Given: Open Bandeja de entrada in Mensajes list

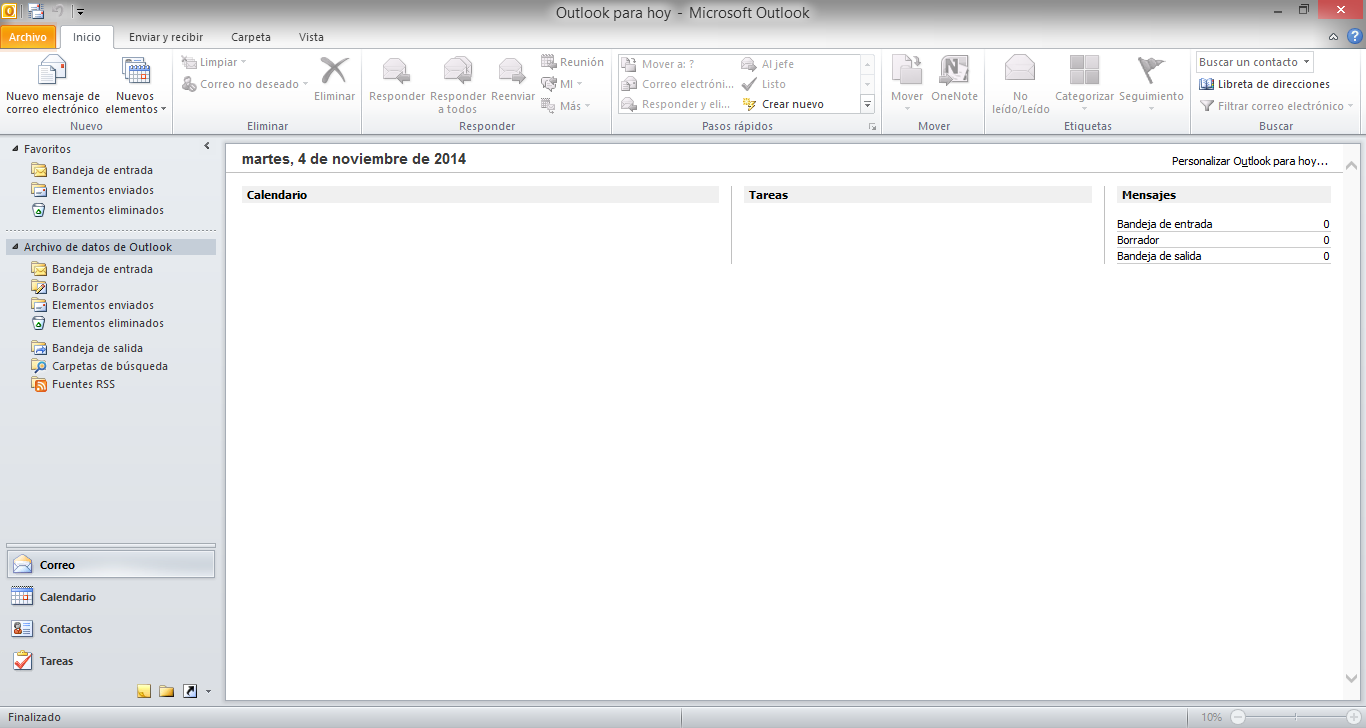Looking at the screenshot, I should [x=1164, y=224].
